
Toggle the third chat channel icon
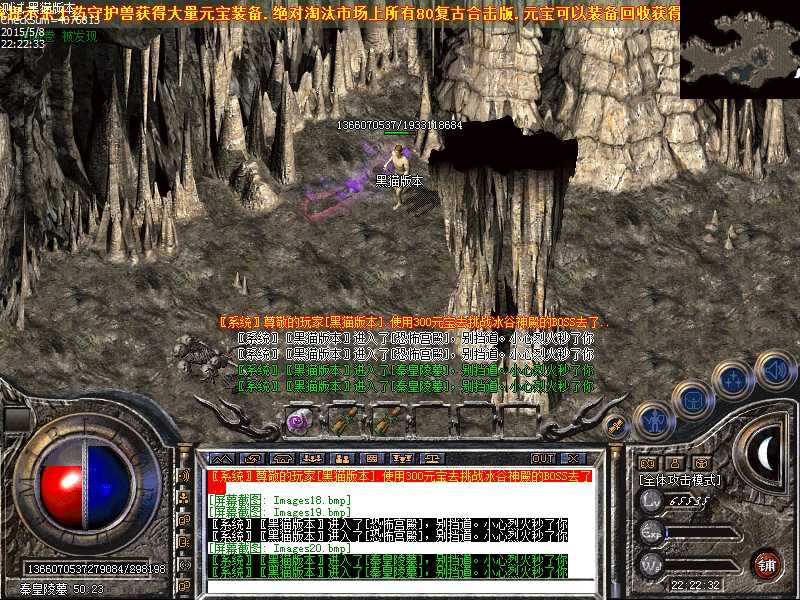pos(185,520)
